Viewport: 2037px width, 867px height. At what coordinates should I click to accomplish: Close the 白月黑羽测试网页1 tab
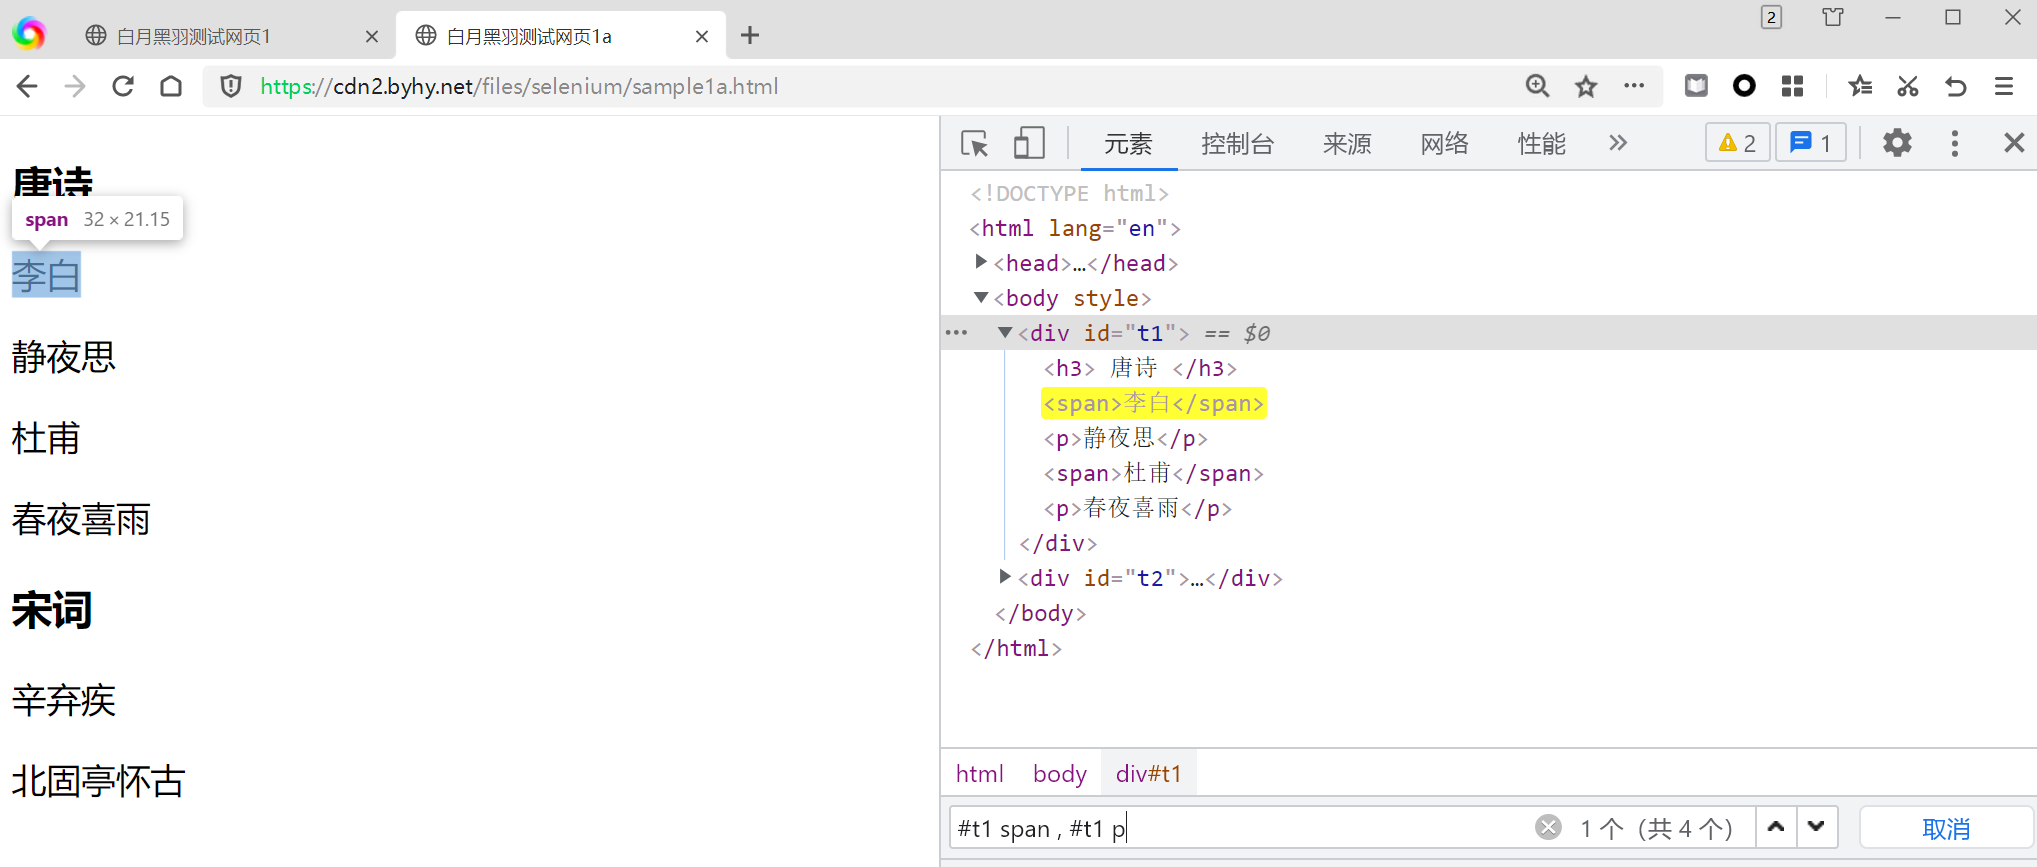tap(372, 37)
